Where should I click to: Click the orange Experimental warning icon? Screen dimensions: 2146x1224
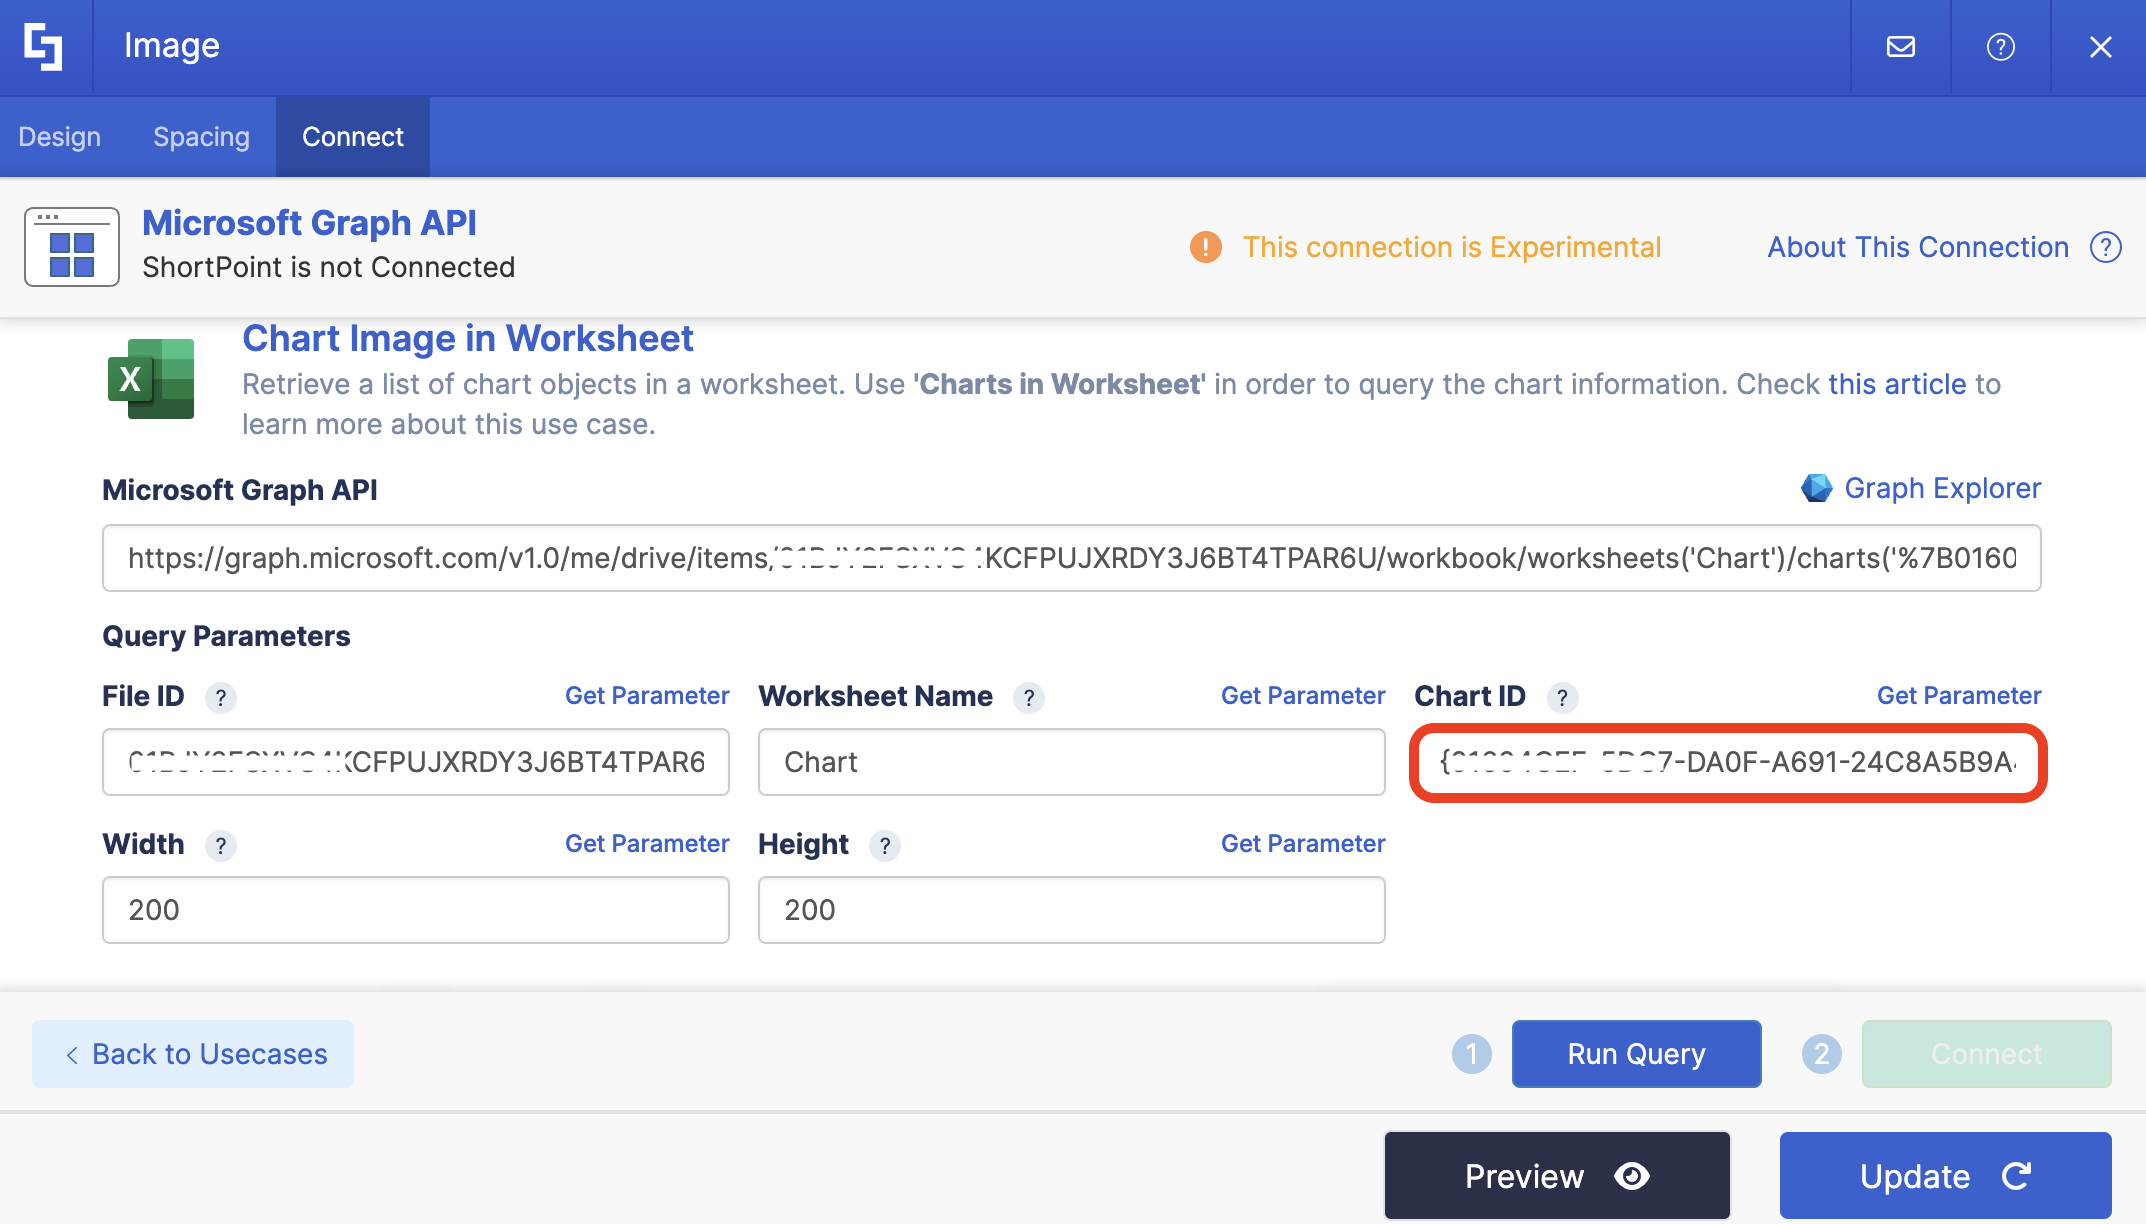click(x=1206, y=247)
